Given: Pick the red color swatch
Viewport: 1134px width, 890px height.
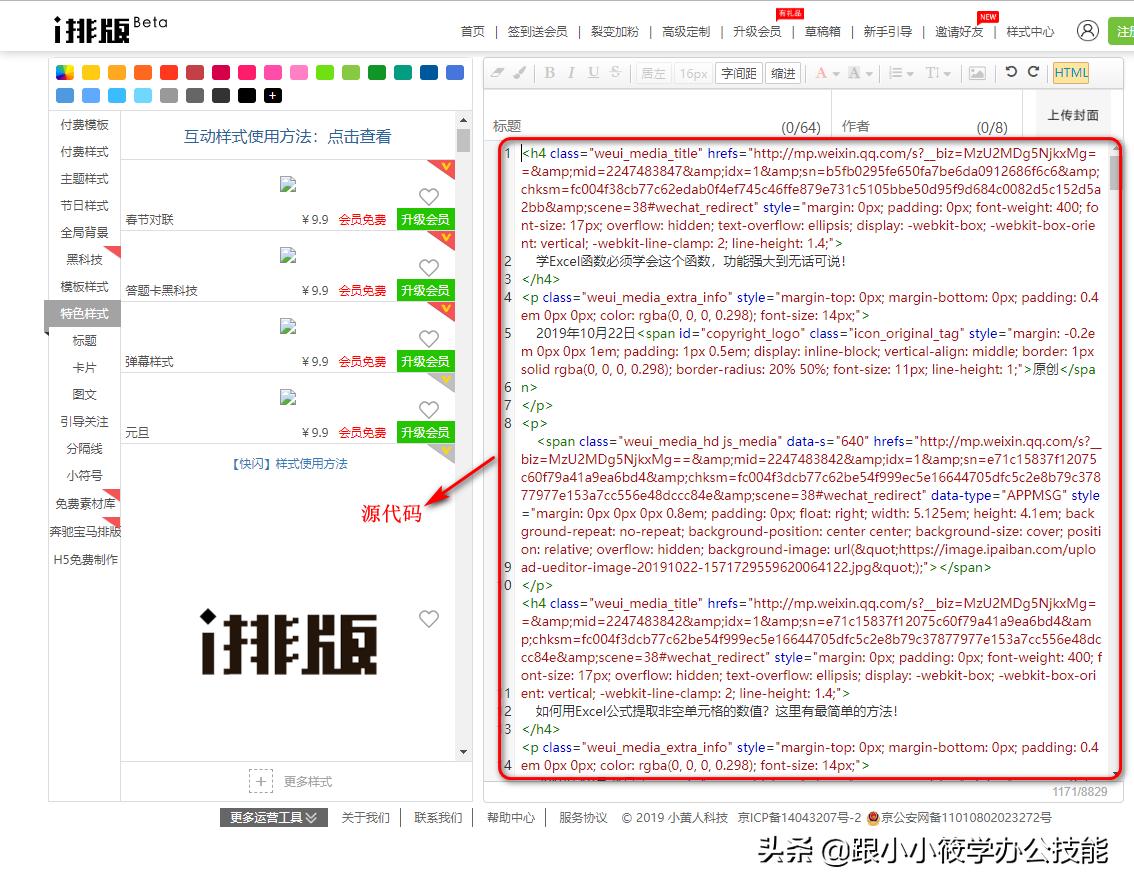Looking at the screenshot, I should (166, 71).
